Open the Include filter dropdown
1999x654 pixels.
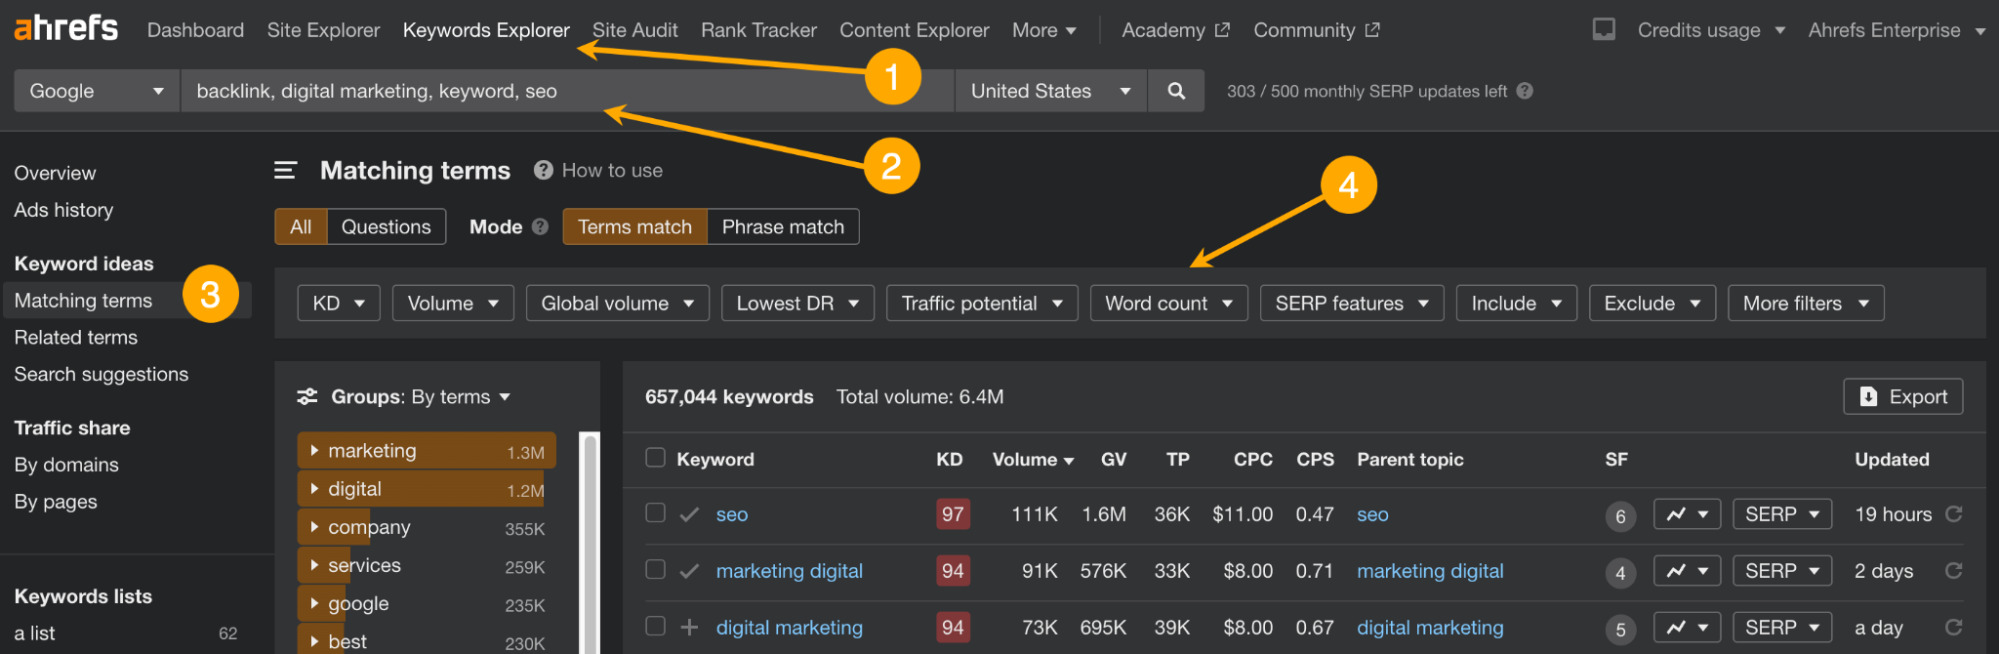[1517, 303]
